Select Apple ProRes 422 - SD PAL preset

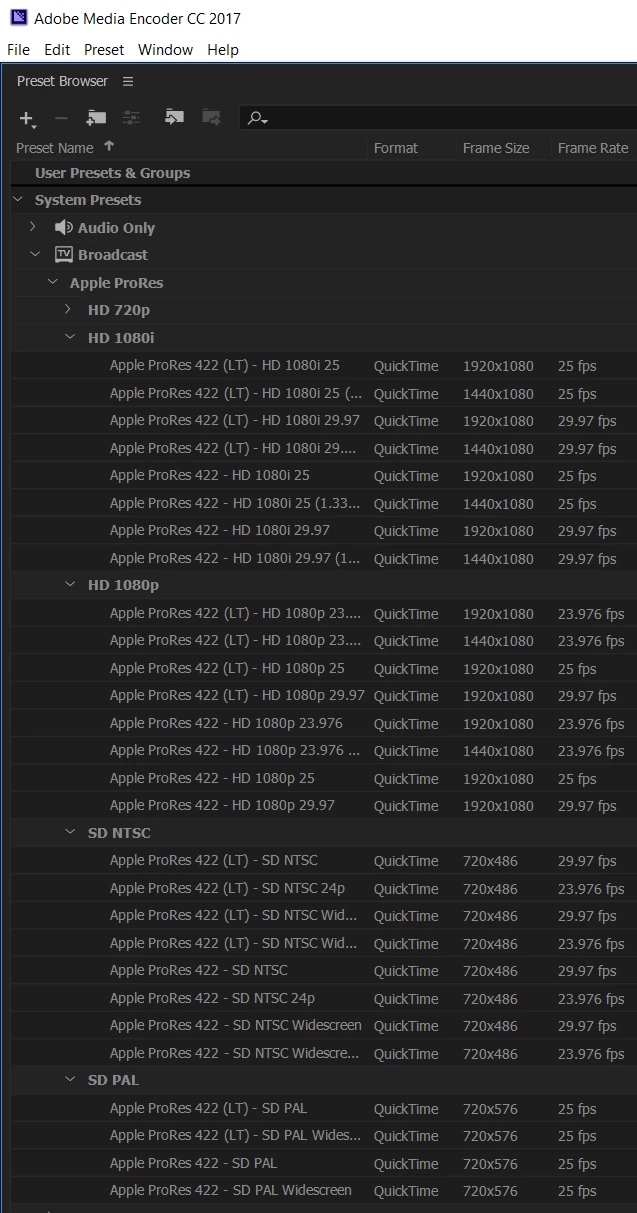point(323,1164)
